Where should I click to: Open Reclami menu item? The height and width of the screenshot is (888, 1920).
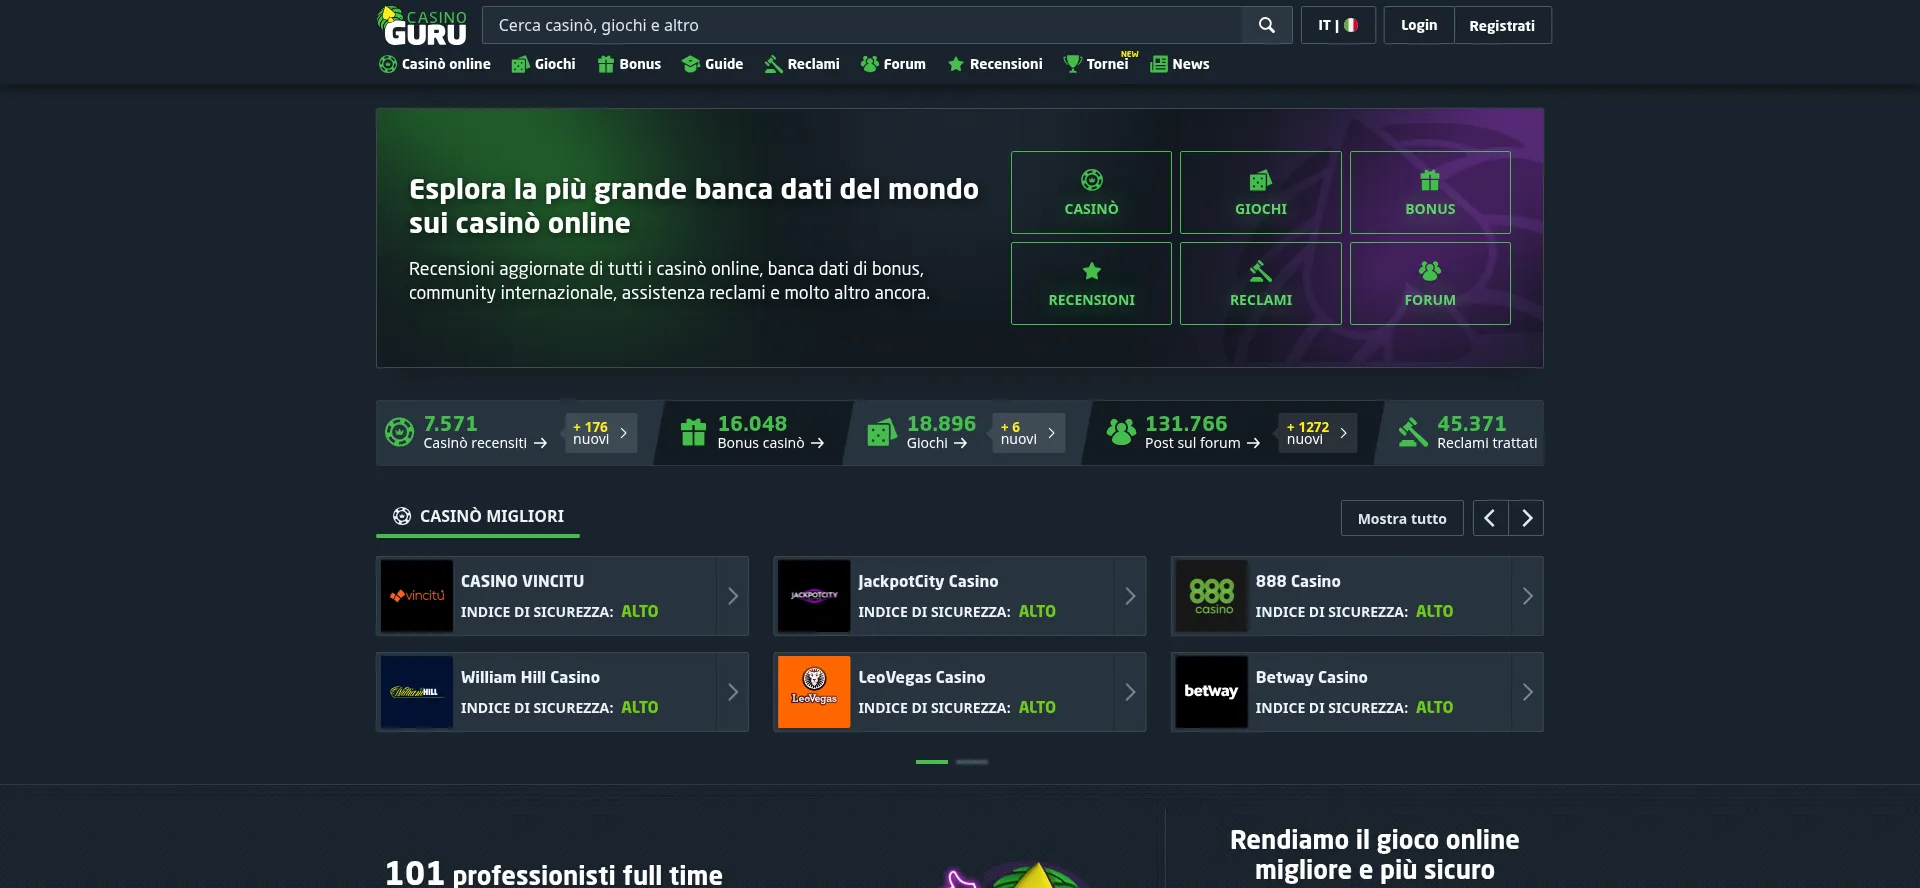coord(802,64)
